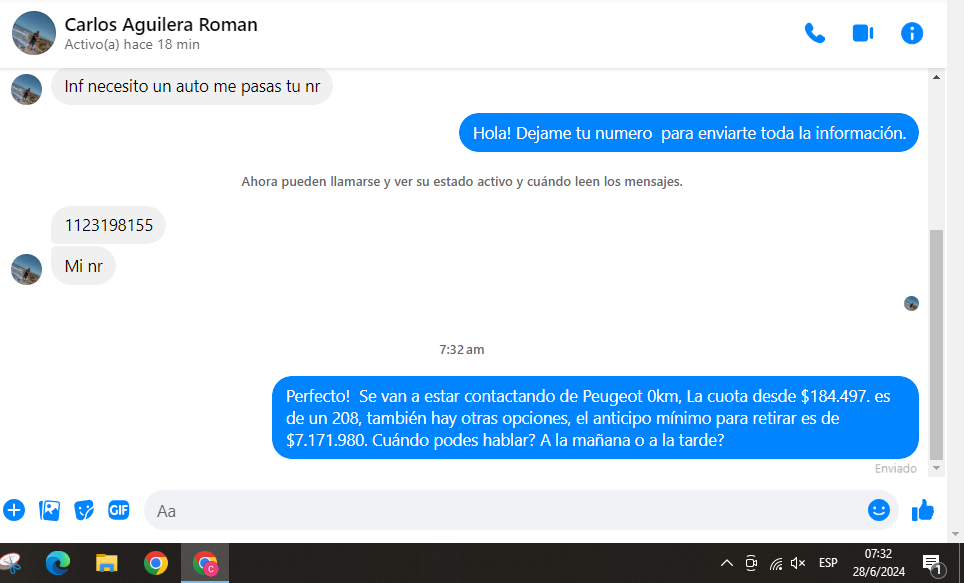
Task: Open File Explorer from the taskbar
Action: coord(106,563)
